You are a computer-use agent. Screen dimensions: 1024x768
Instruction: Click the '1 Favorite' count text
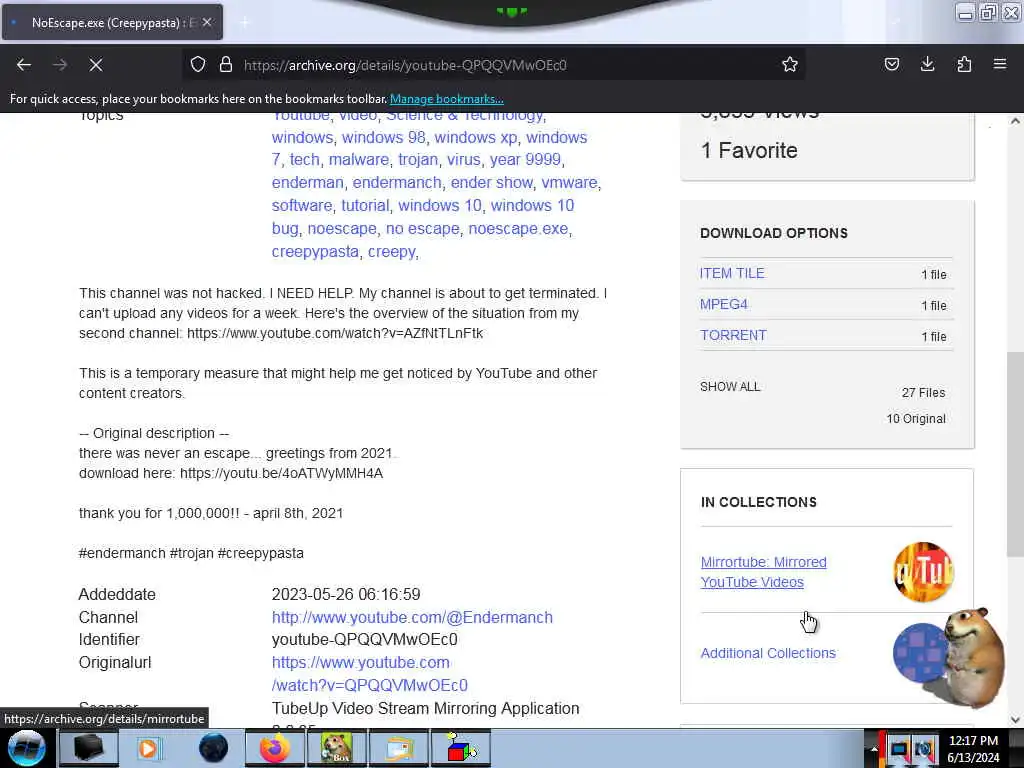pos(749,151)
